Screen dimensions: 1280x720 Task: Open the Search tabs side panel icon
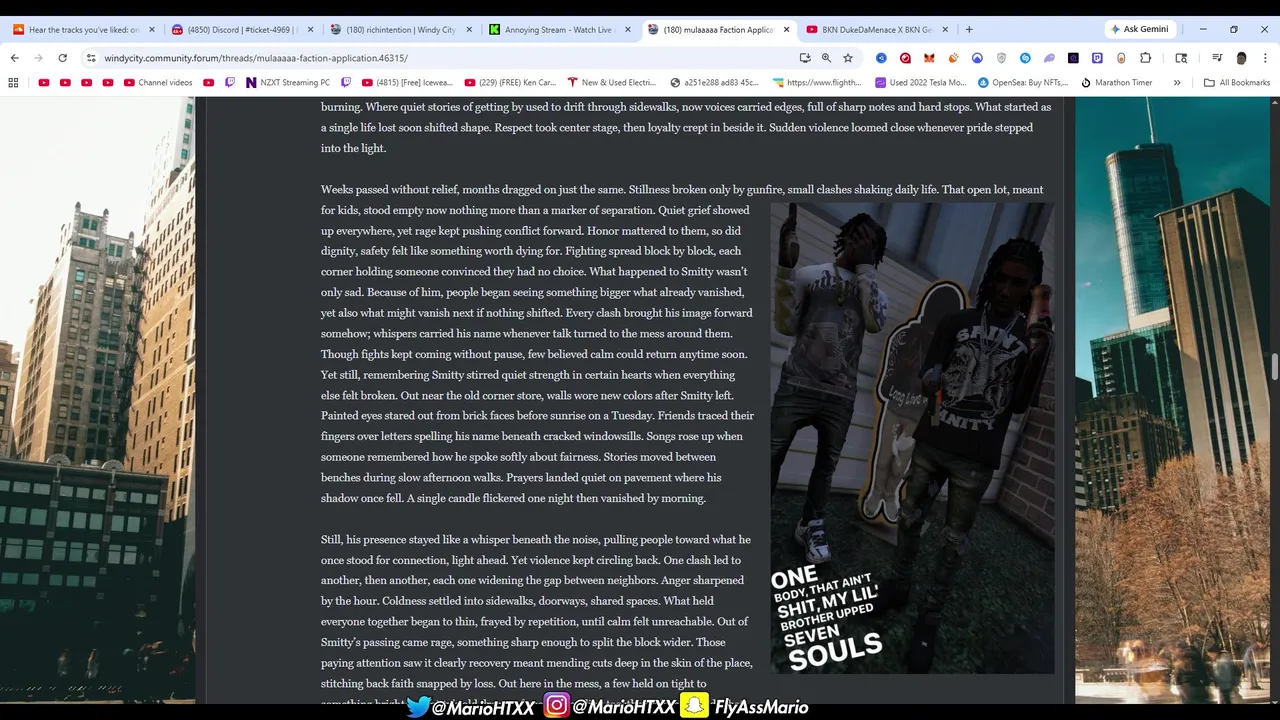click(x=1181, y=58)
